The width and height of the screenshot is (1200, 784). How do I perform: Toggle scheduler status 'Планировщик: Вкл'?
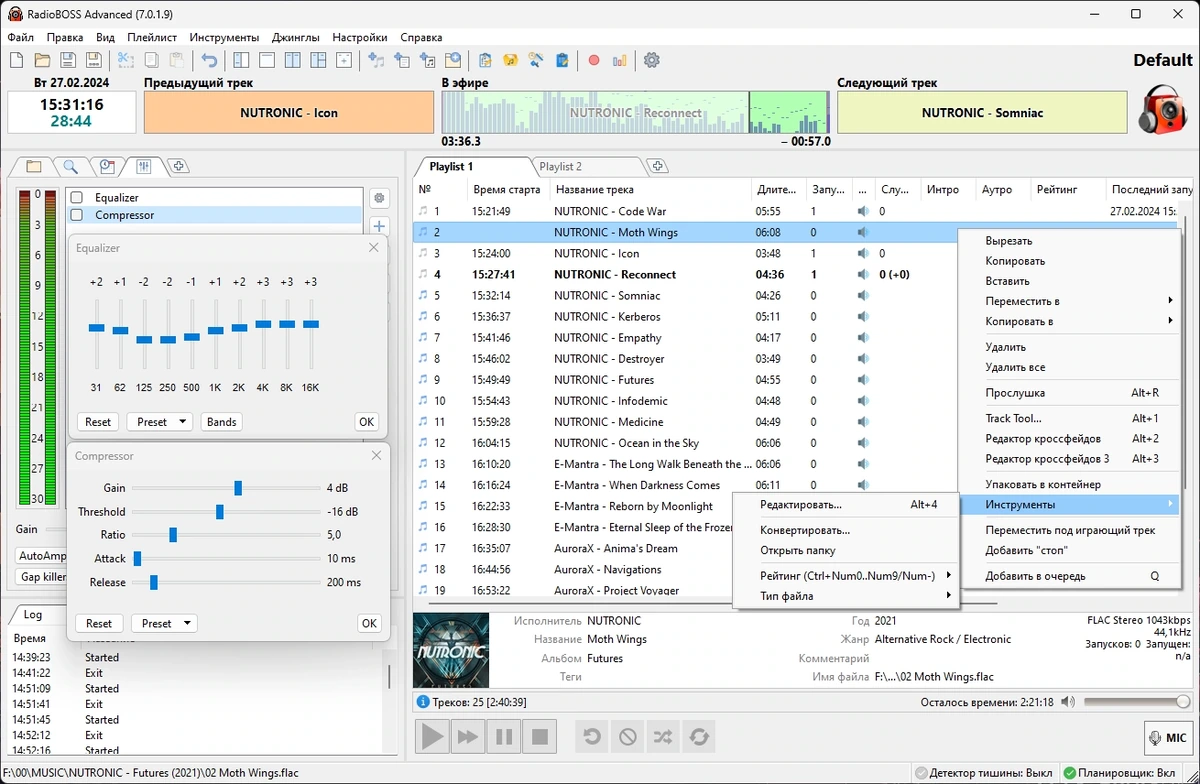pos(1119,774)
